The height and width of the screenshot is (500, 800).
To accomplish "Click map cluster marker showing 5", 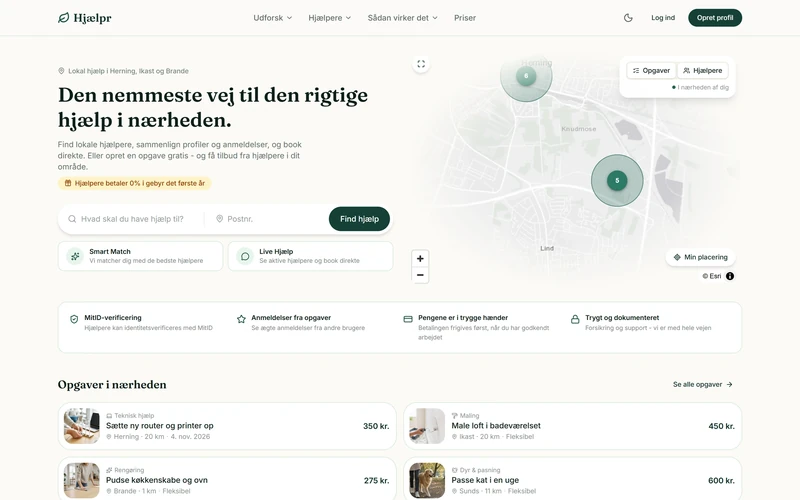I will coord(617,181).
